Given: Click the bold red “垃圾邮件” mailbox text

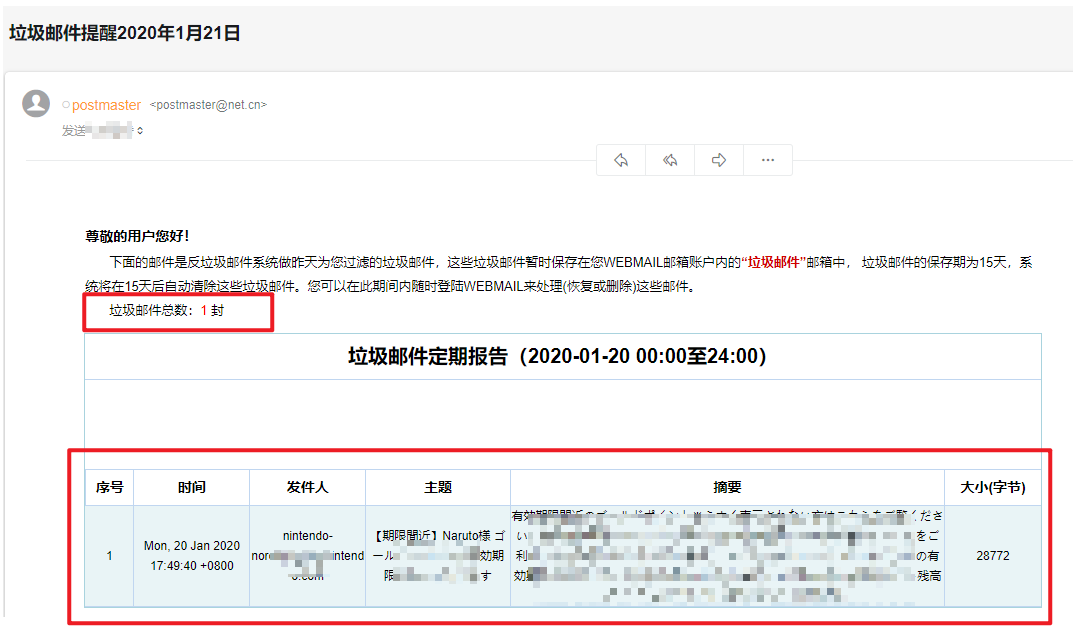Looking at the screenshot, I should pos(775,262).
